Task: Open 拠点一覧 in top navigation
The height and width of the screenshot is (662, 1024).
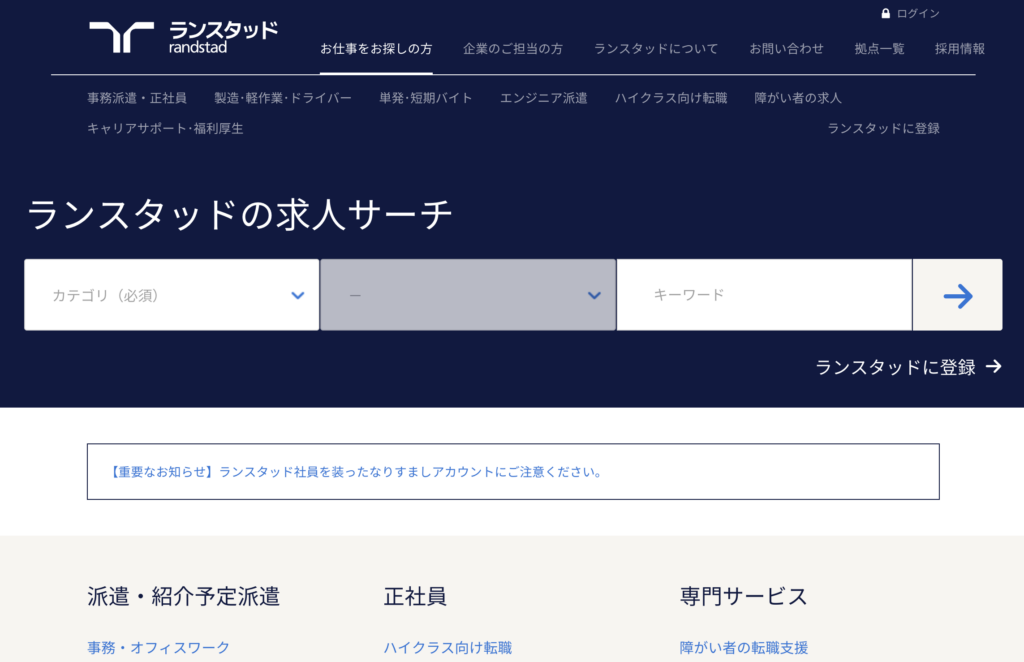Action: (879, 48)
